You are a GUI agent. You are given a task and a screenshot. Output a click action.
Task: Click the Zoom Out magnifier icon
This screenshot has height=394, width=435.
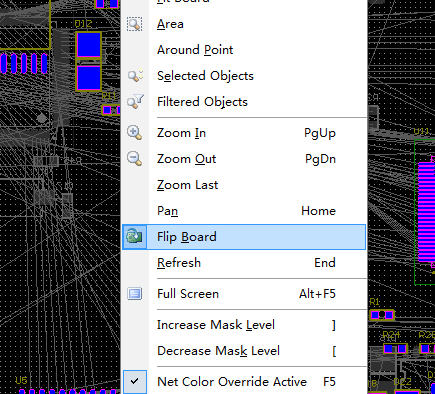(x=134, y=159)
